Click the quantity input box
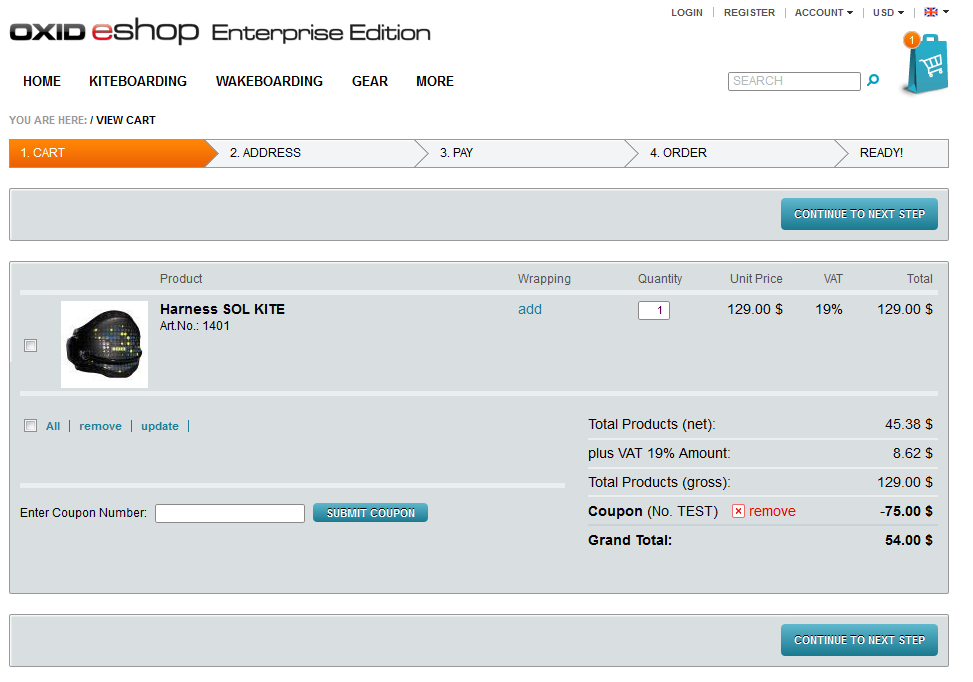973x682 pixels. point(654,310)
